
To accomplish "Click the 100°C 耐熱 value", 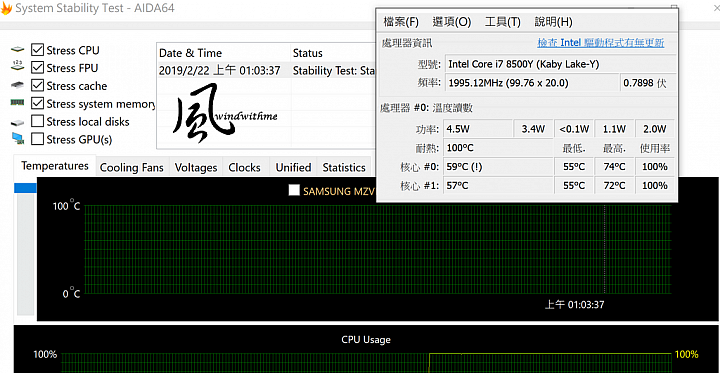I will 498,148.
